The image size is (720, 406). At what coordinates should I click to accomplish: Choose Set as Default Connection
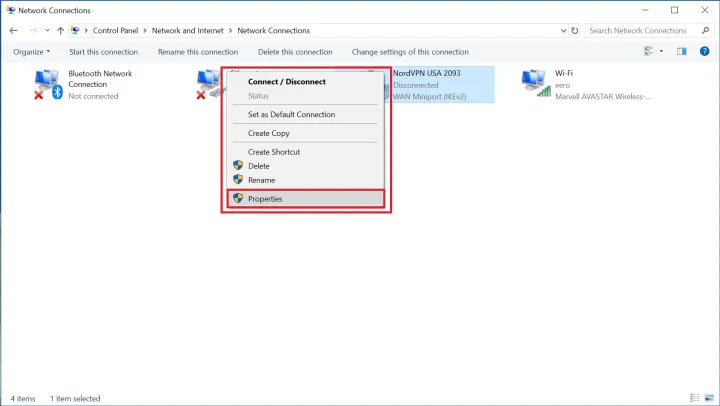tap(291, 114)
